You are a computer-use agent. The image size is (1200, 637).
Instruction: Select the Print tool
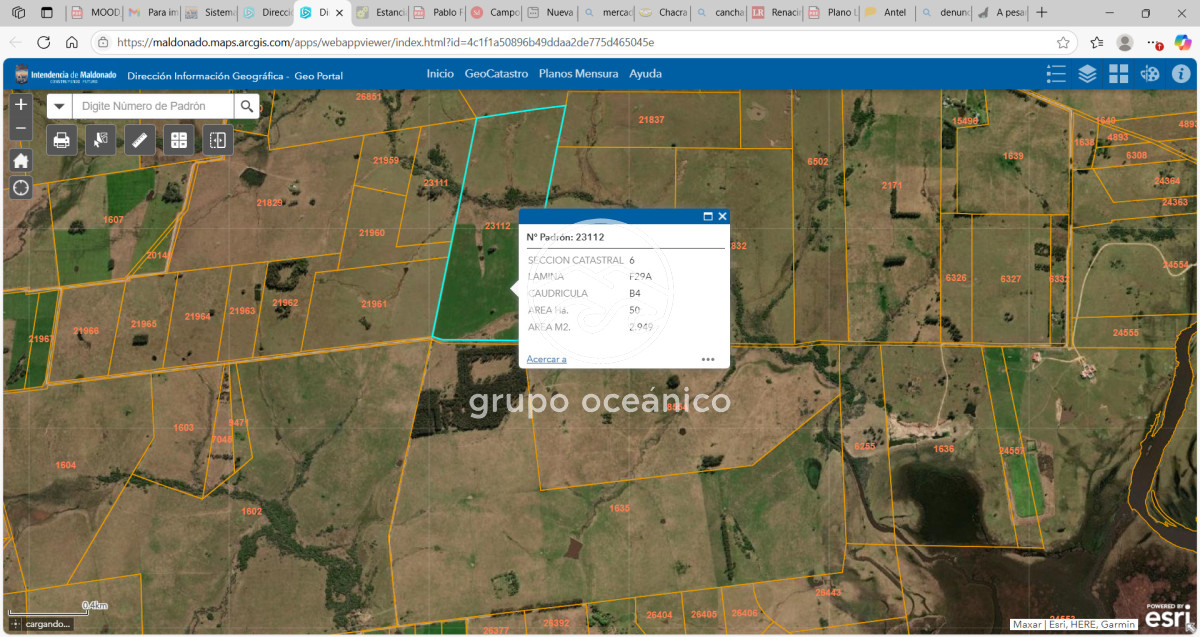61,140
